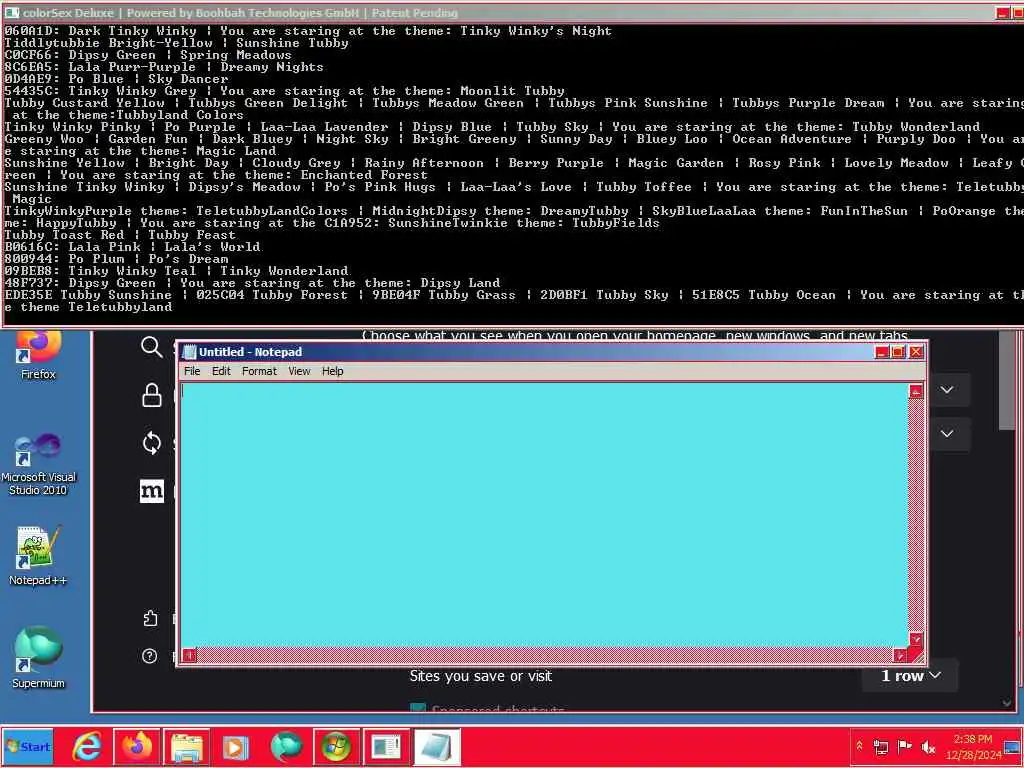The height and width of the screenshot is (768, 1024).
Task: Expand the top chevron dropdown beside Notepad in Firefox
Action: [947, 390]
